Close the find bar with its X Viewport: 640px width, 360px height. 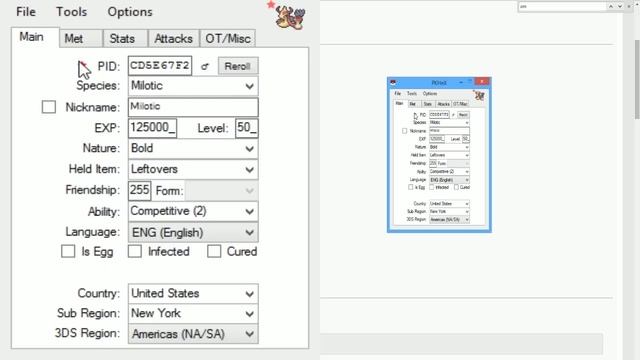pyautogui.click(x=629, y=7)
